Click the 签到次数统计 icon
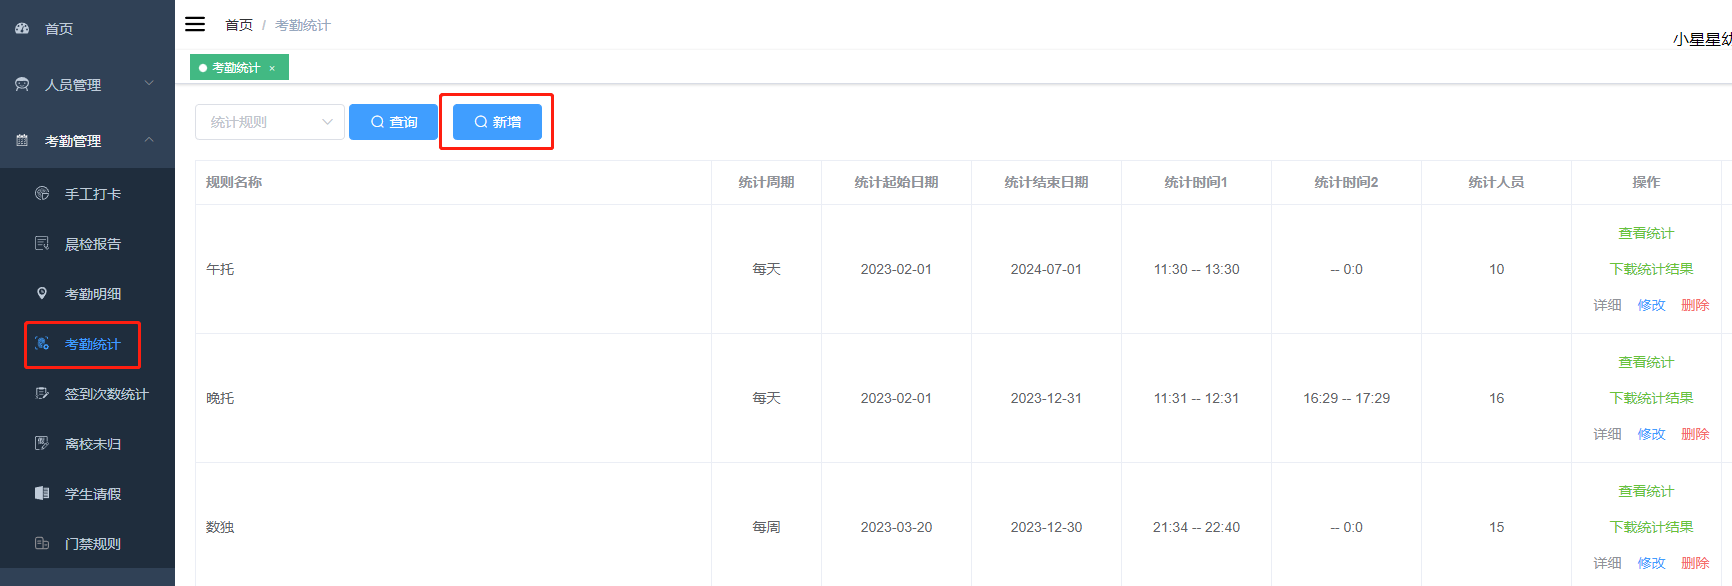 (42, 394)
